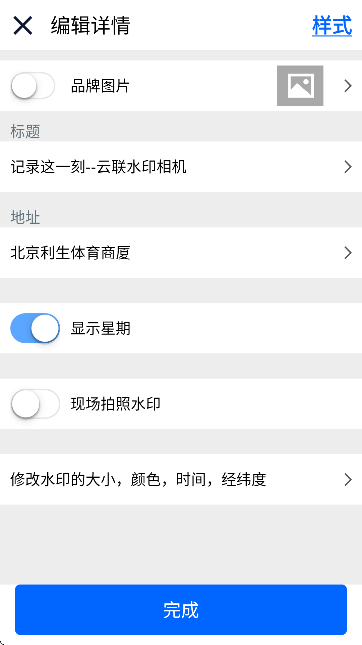Click the 标题 section header
The height and width of the screenshot is (645, 362).
(x=25, y=132)
